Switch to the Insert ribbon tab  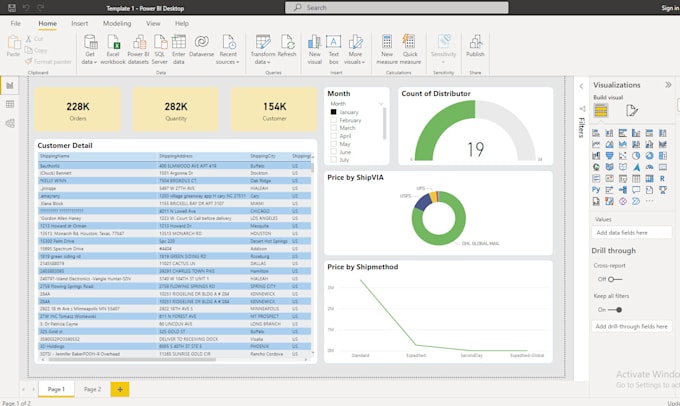pyautogui.click(x=79, y=23)
